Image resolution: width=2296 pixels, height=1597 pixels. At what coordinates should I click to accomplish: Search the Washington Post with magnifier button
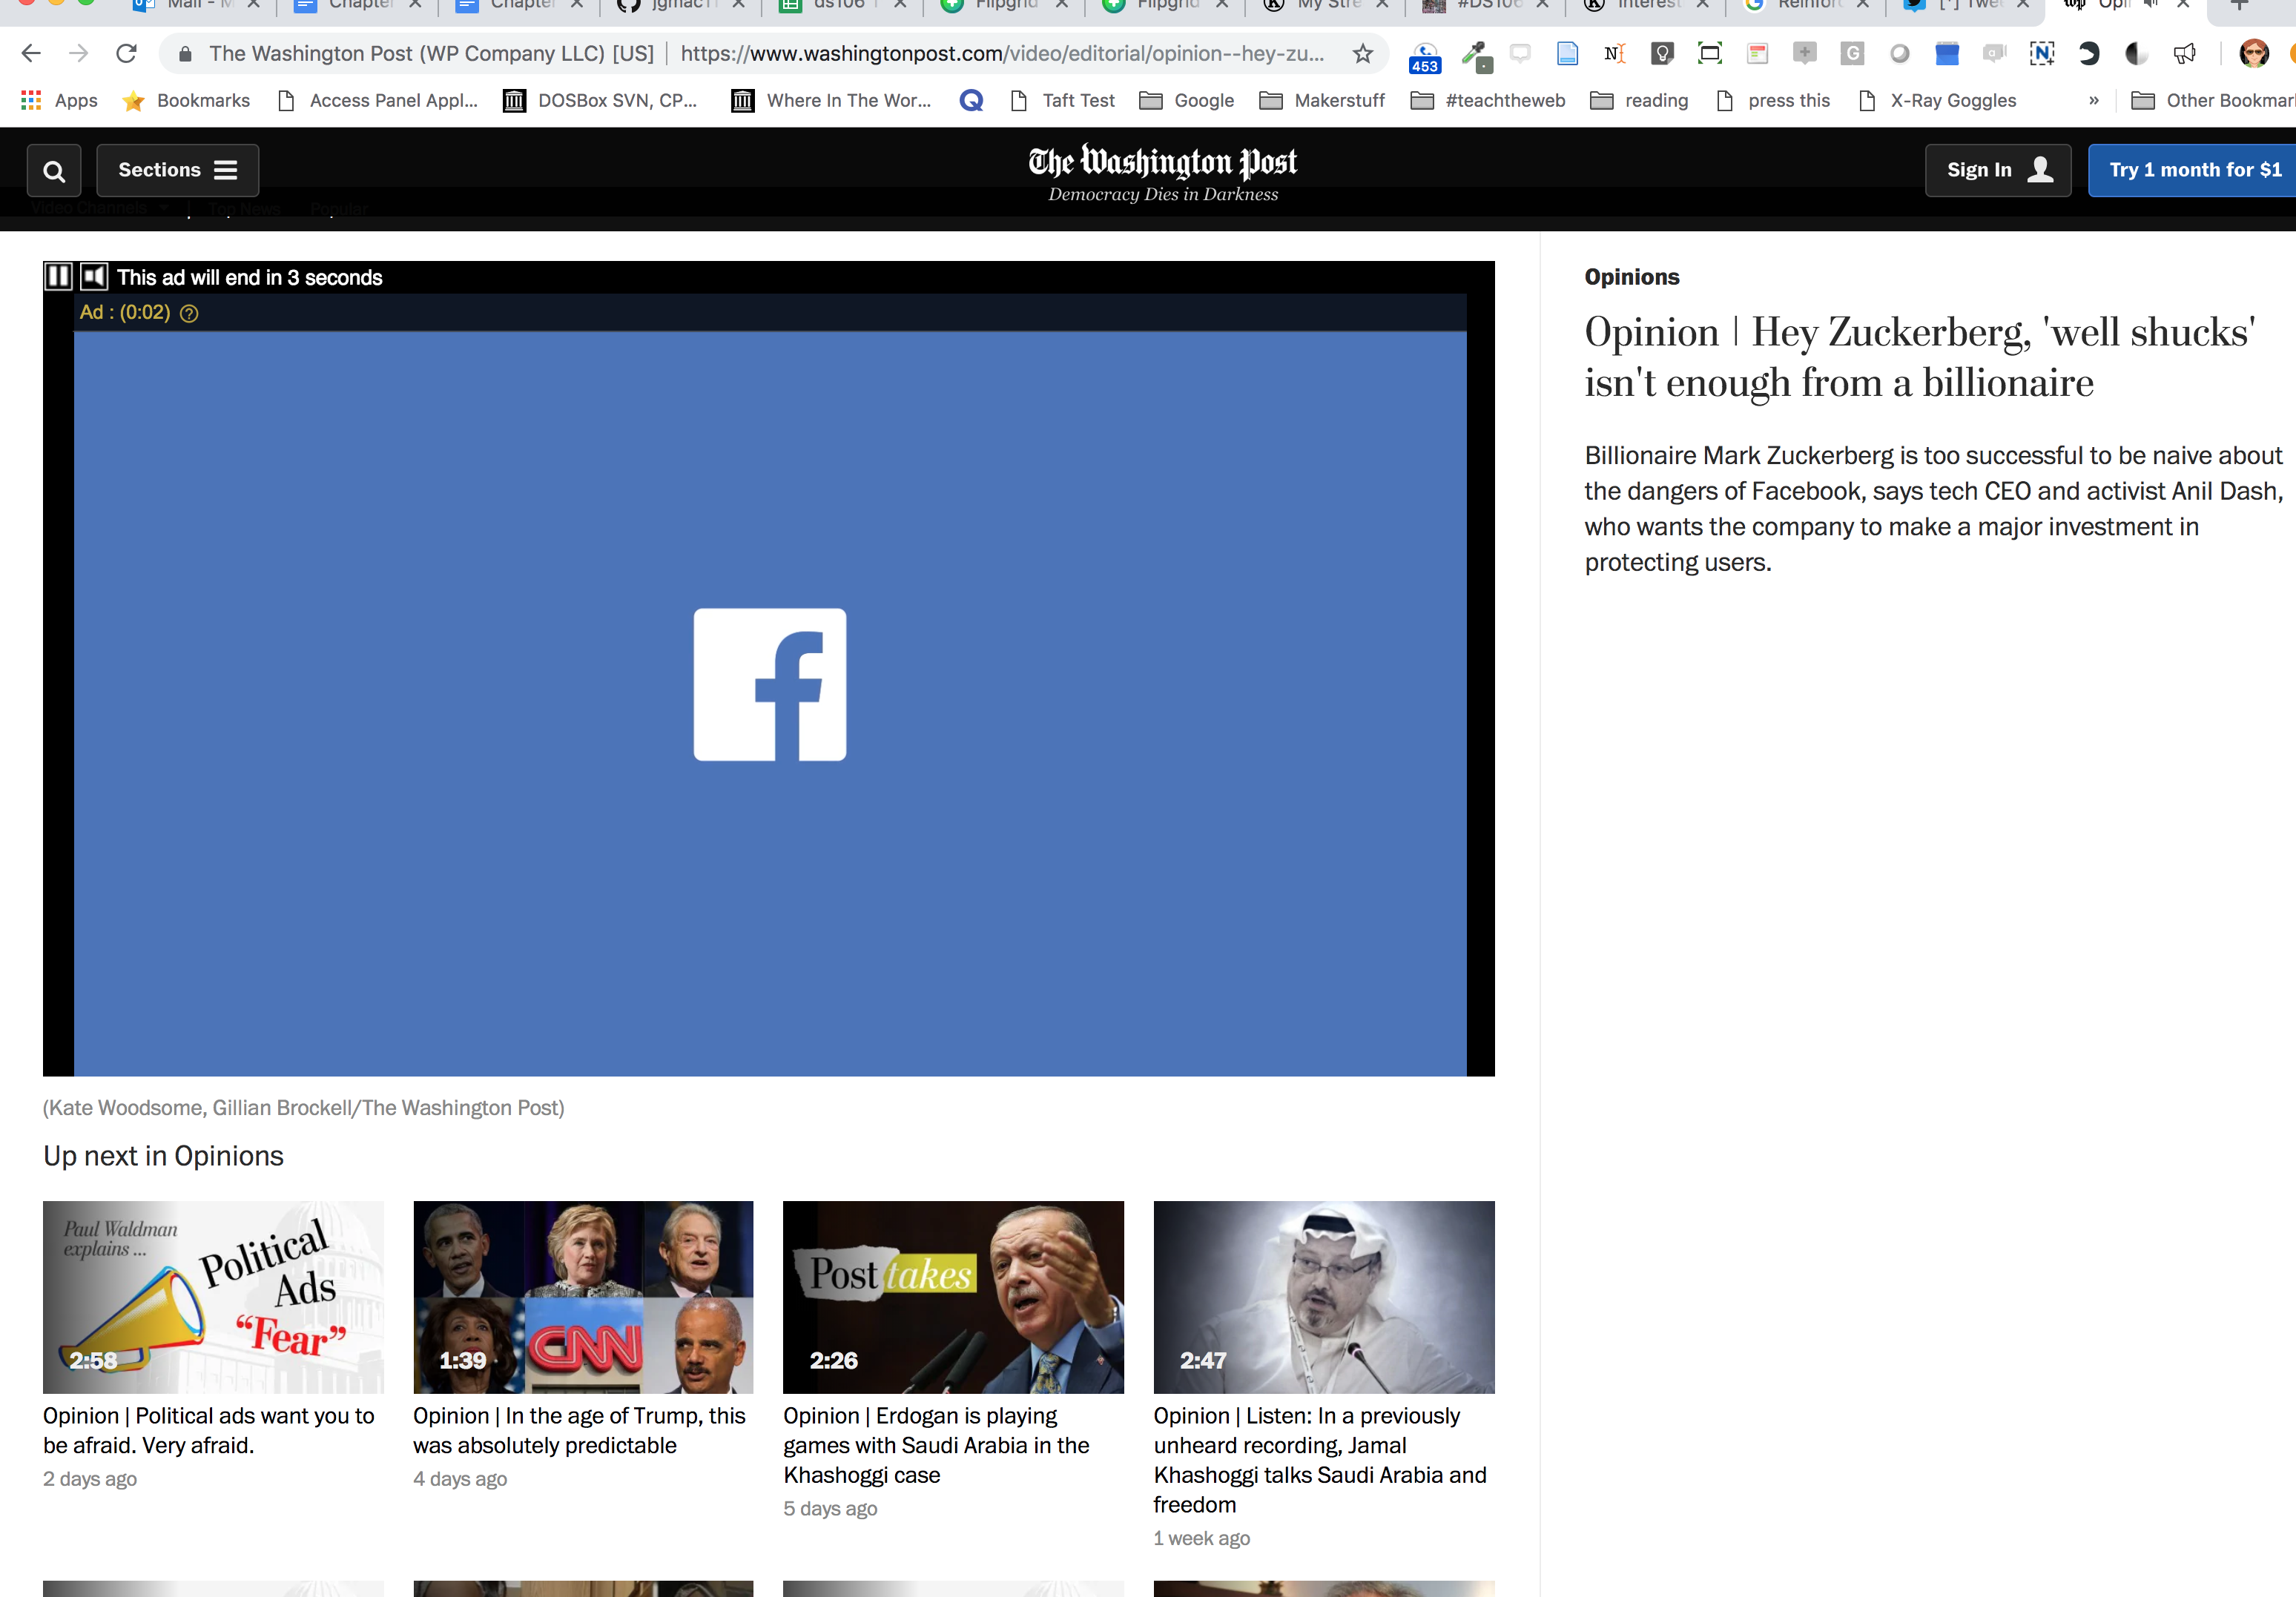click(x=54, y=170)
